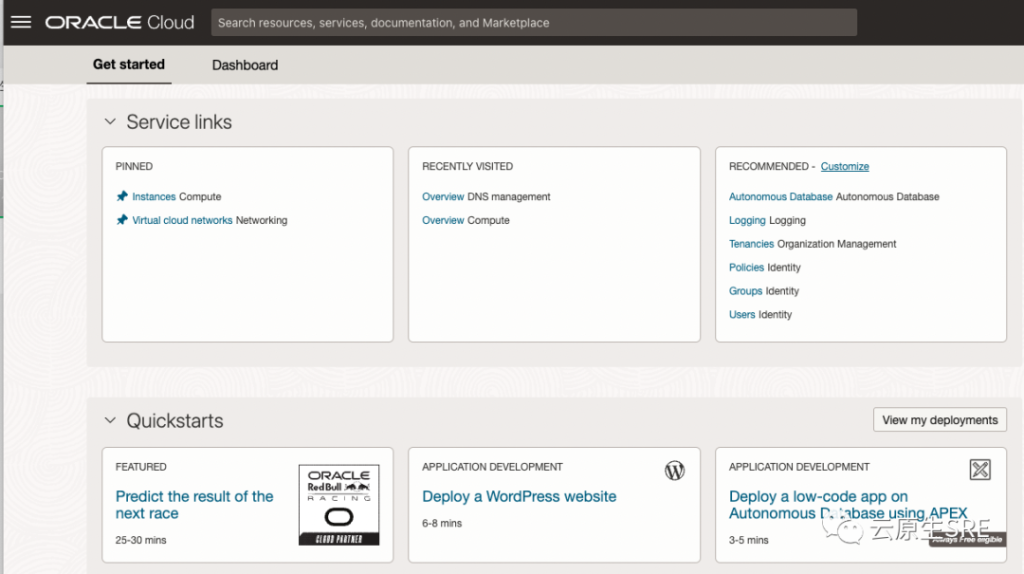
Task: Focus the search resources input field
Action: [534, 22]
